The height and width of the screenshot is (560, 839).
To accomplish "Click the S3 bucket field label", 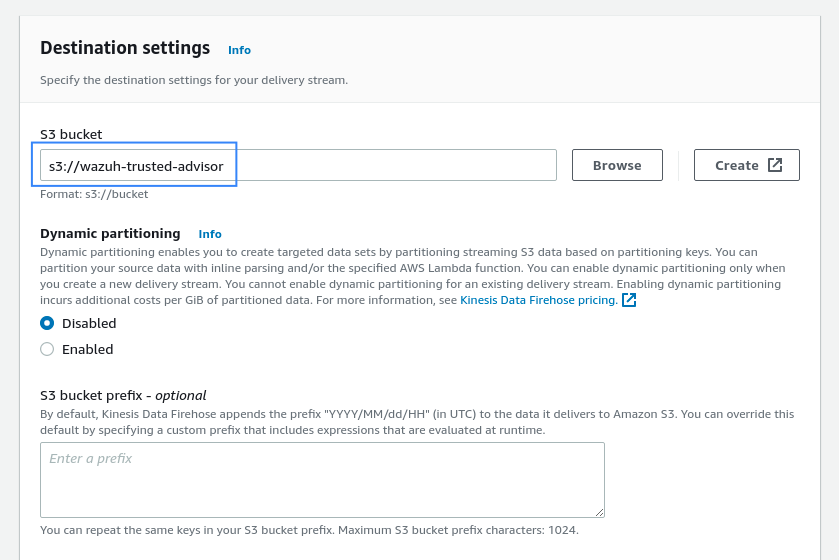I will (71, 134).
